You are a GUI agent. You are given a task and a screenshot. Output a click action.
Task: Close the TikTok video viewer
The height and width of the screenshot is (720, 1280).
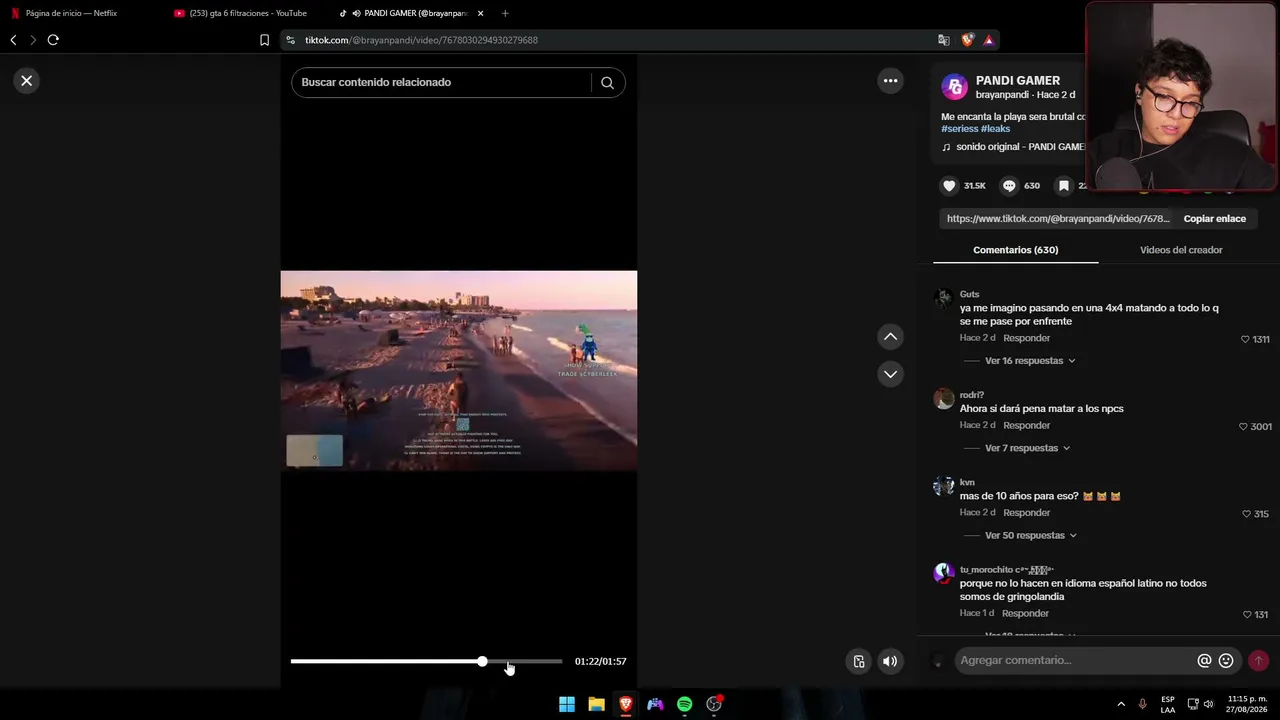click(x=27, y=81)
